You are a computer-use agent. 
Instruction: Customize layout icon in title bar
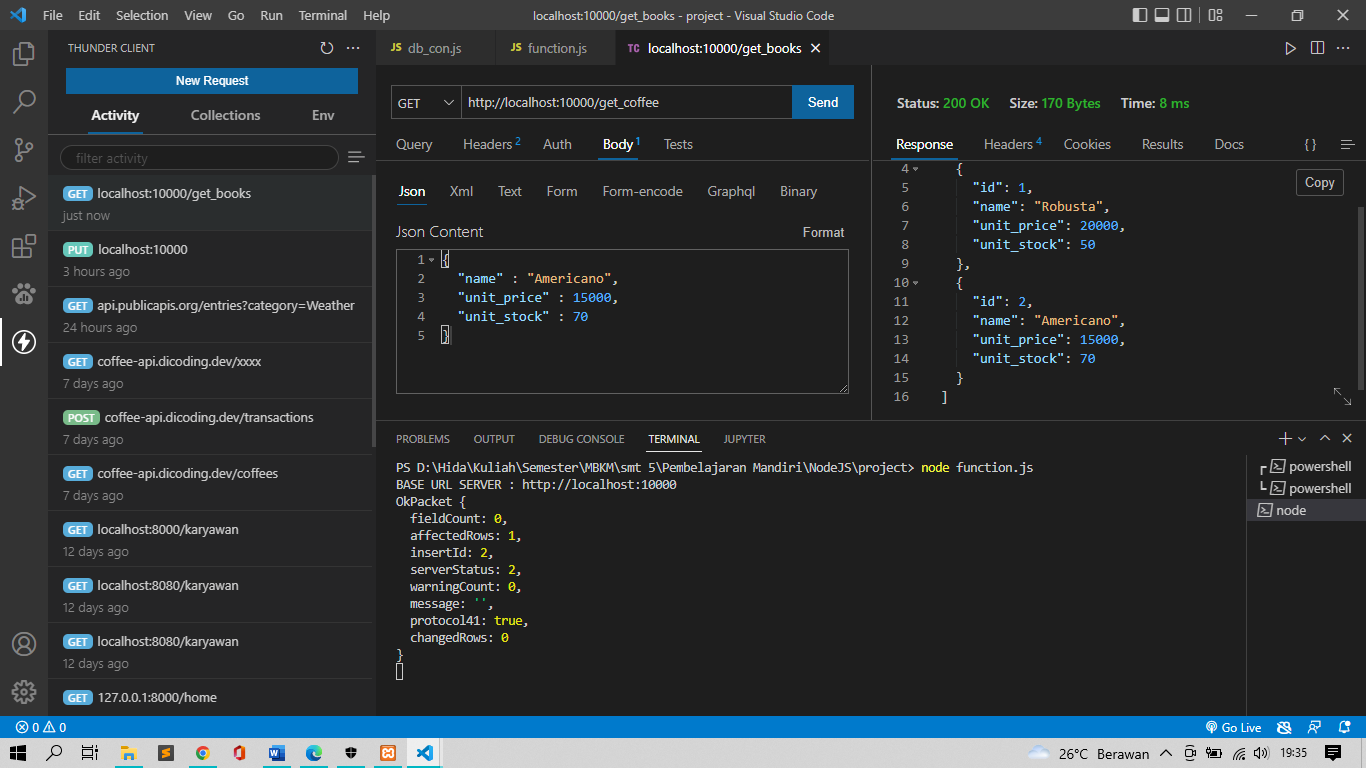1215,16
